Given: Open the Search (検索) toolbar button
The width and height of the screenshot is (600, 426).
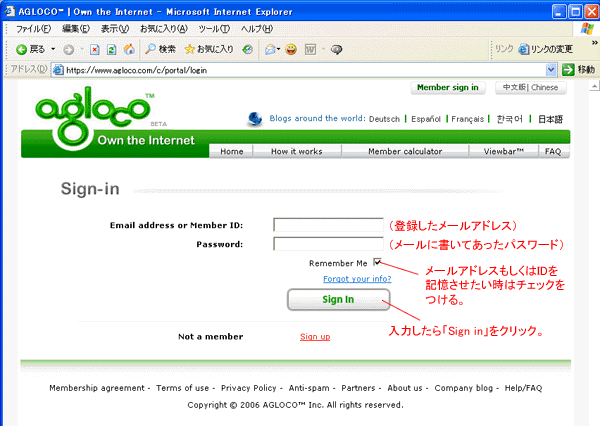Looking at the screenshot, I should (x=160, y=49).
